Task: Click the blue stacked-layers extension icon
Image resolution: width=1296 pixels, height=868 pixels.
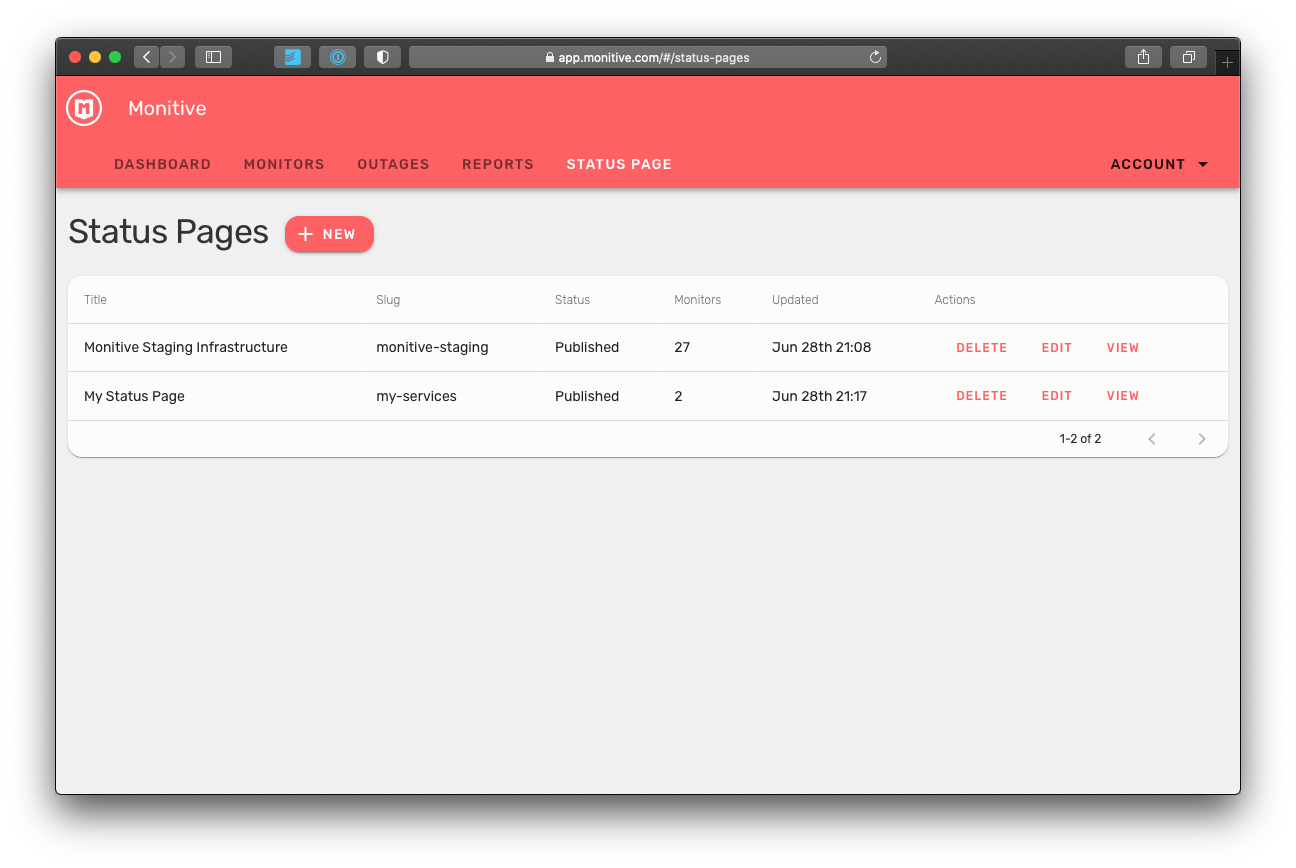Action: pos(292,57)
